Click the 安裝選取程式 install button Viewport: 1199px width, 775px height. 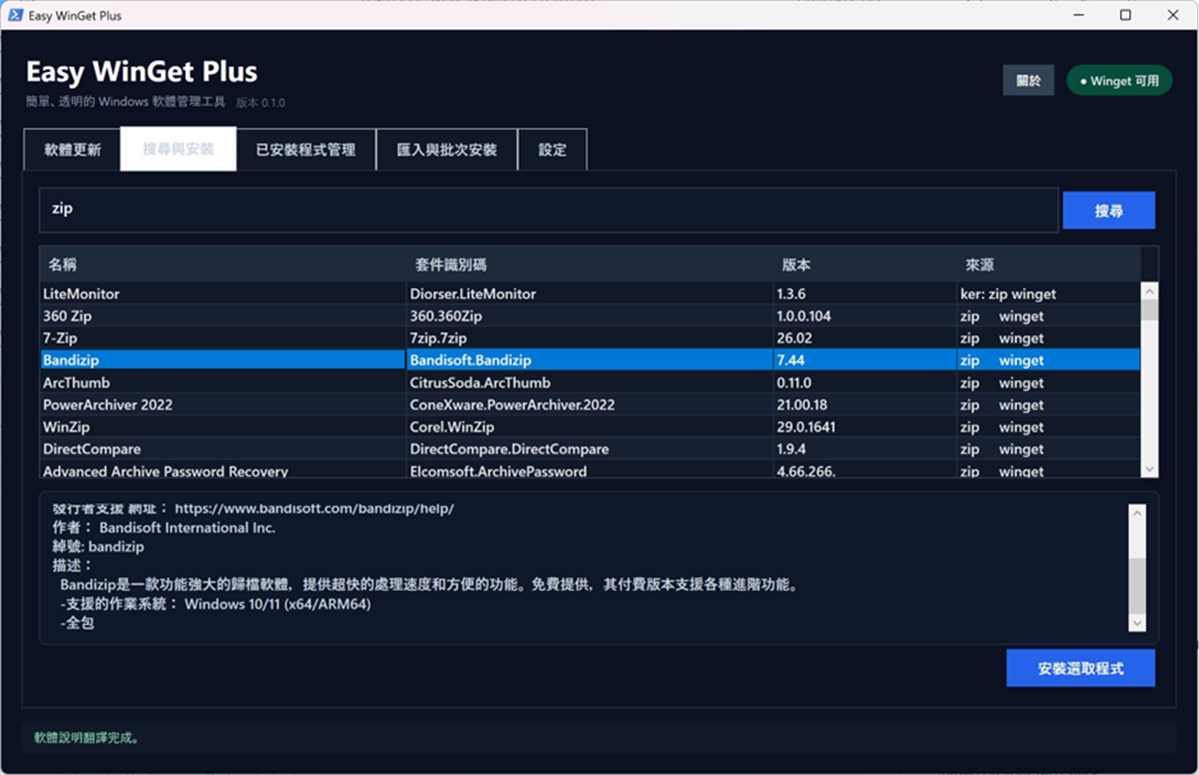pyautogui.click(x=1080, y=668)
